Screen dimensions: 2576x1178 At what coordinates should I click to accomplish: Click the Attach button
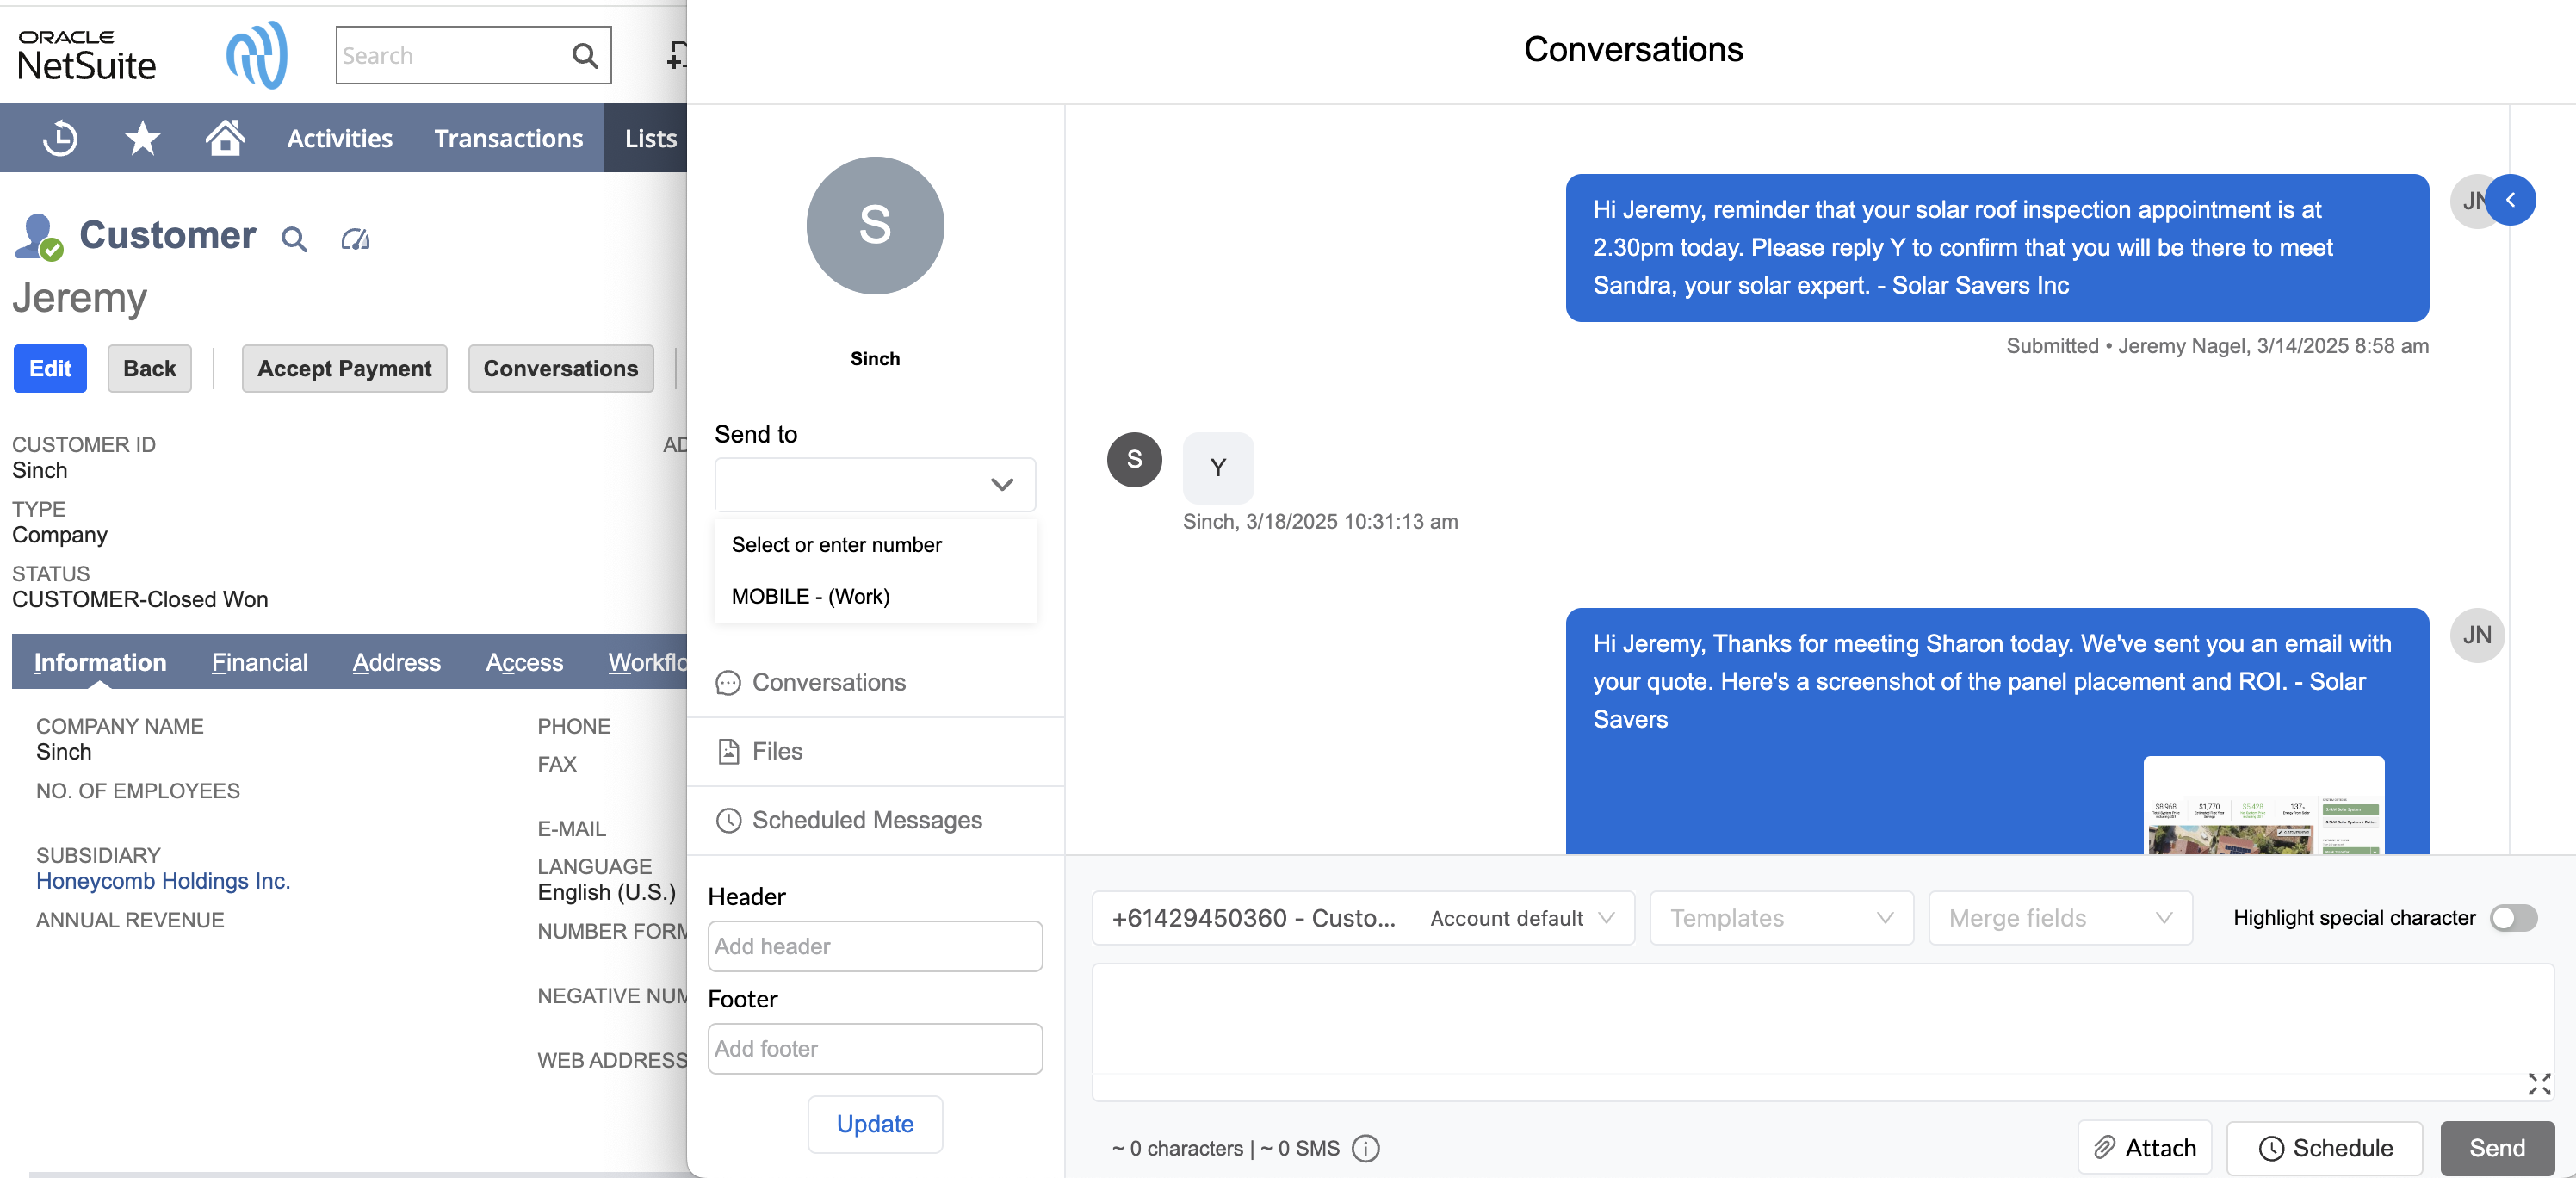[2144, 1148]
